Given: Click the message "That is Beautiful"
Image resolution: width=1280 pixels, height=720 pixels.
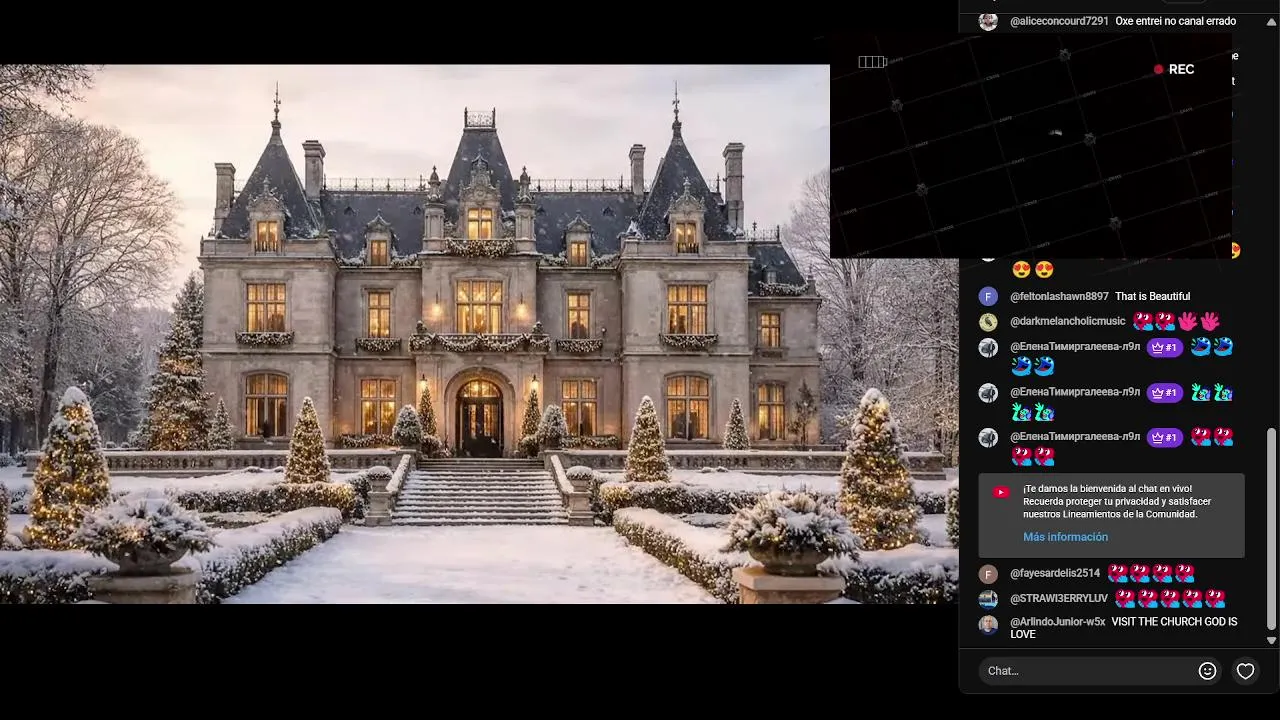Looking at the screenshot, I should 1152,296.
